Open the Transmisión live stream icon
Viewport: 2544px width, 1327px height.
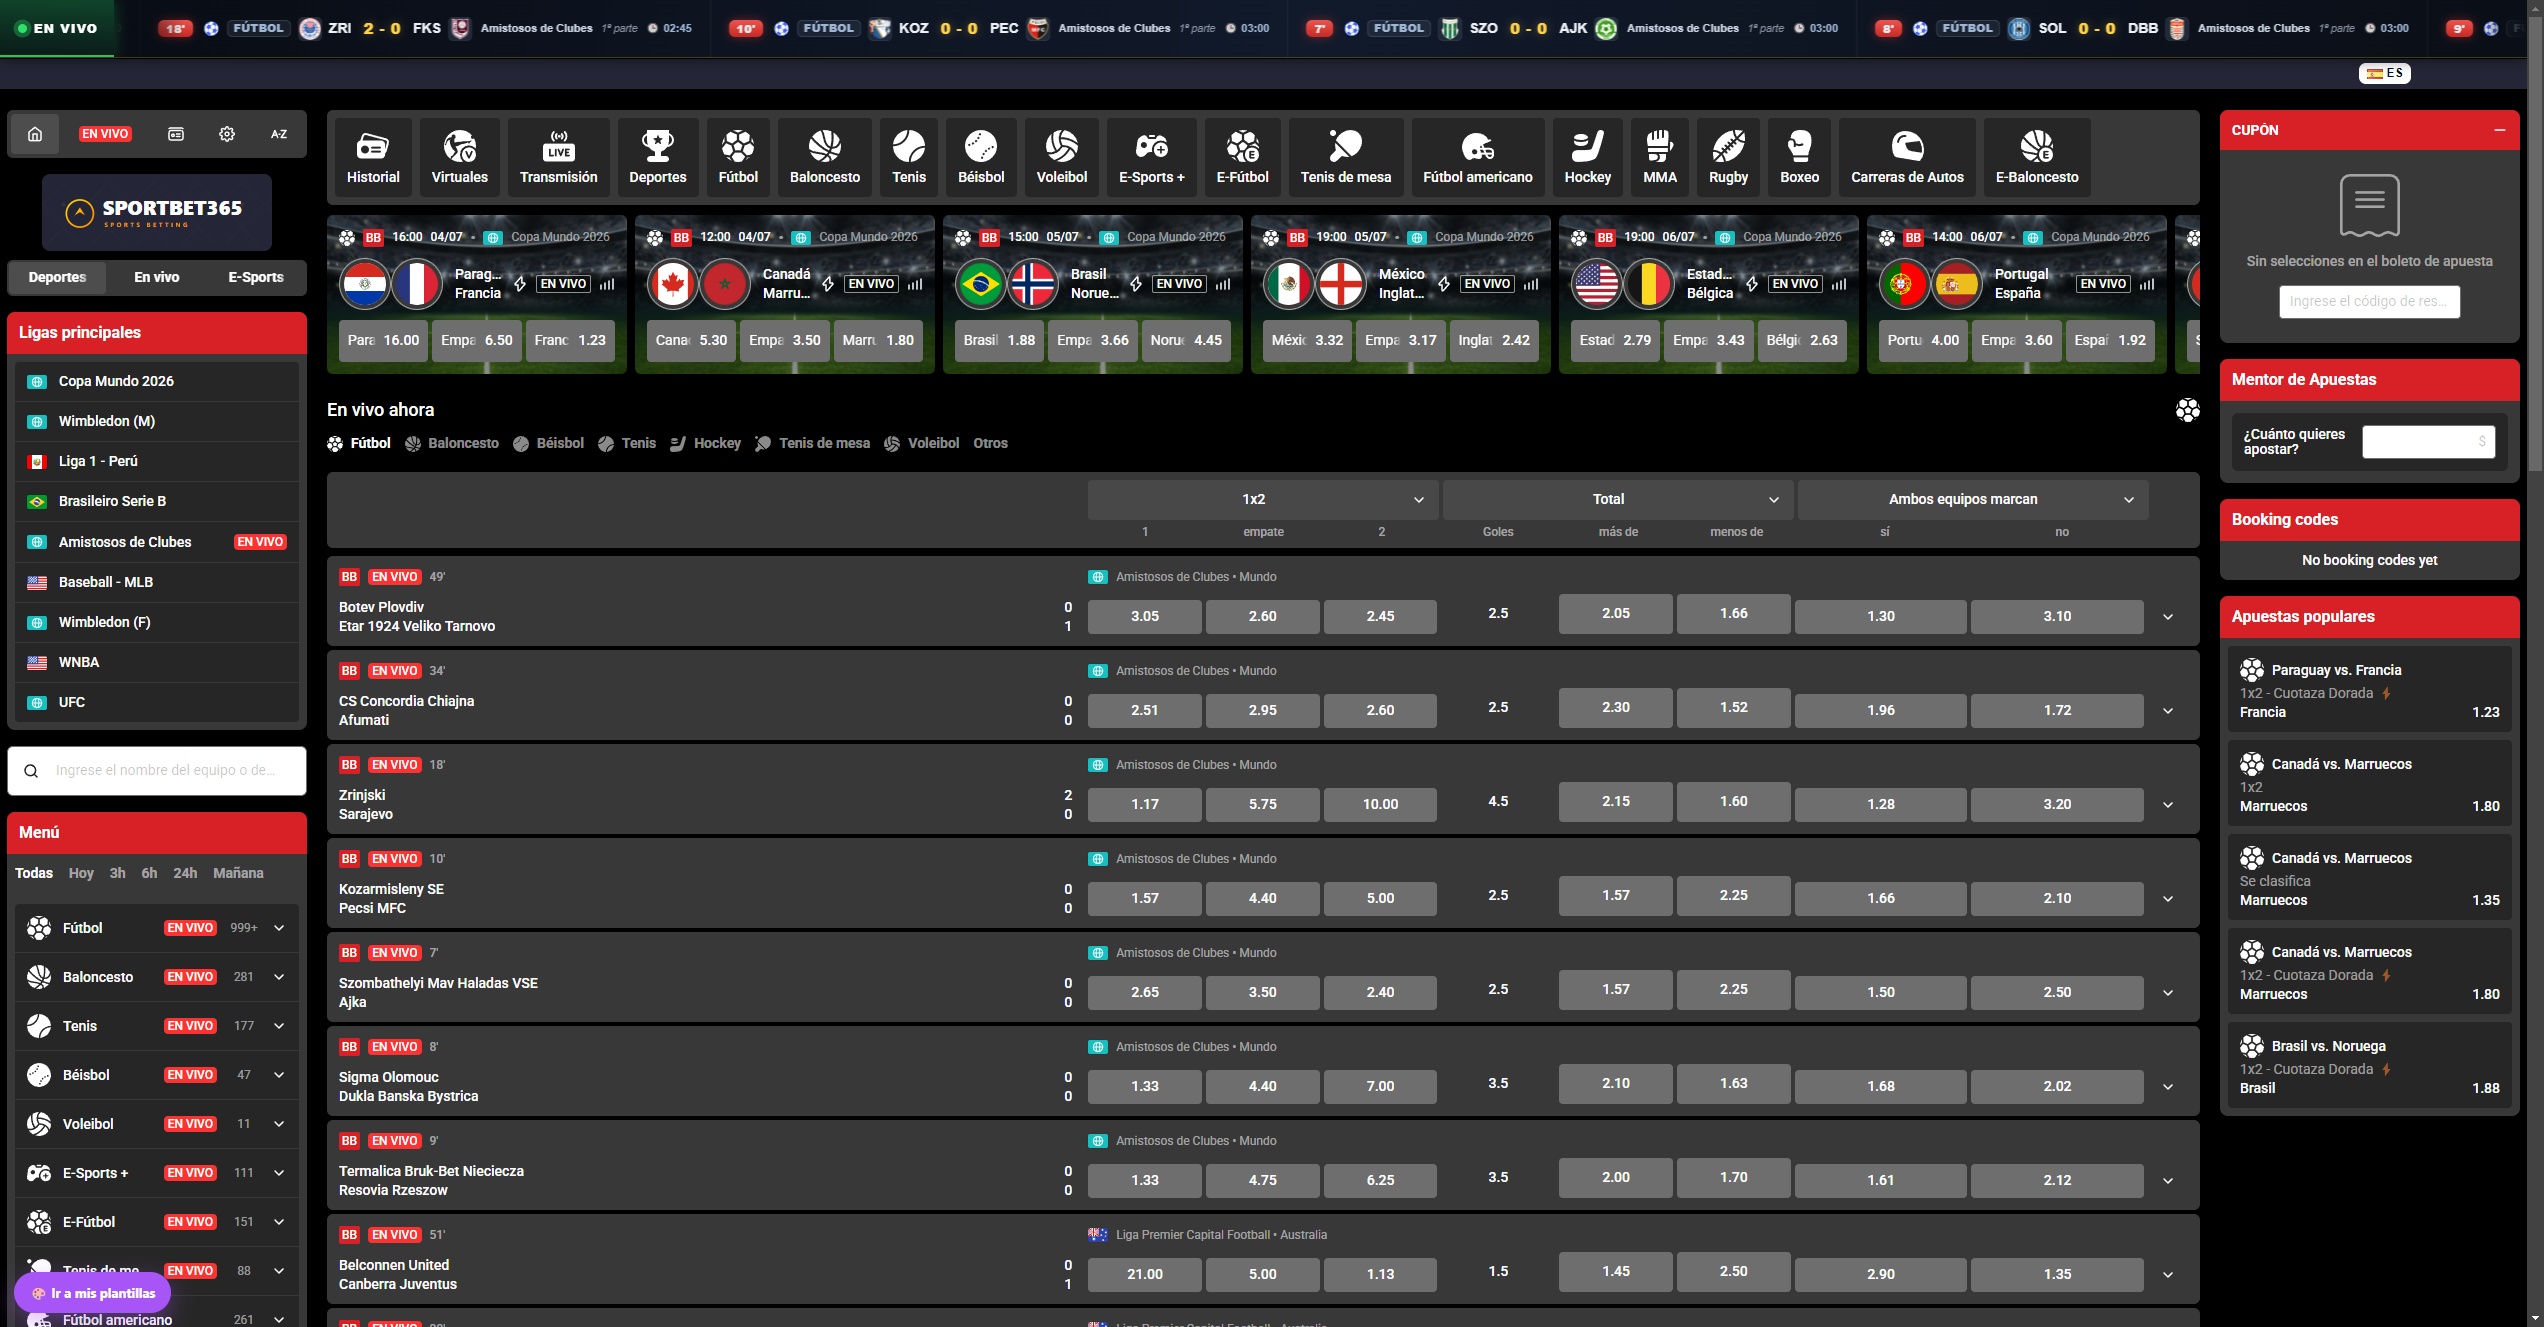[559, 158]
